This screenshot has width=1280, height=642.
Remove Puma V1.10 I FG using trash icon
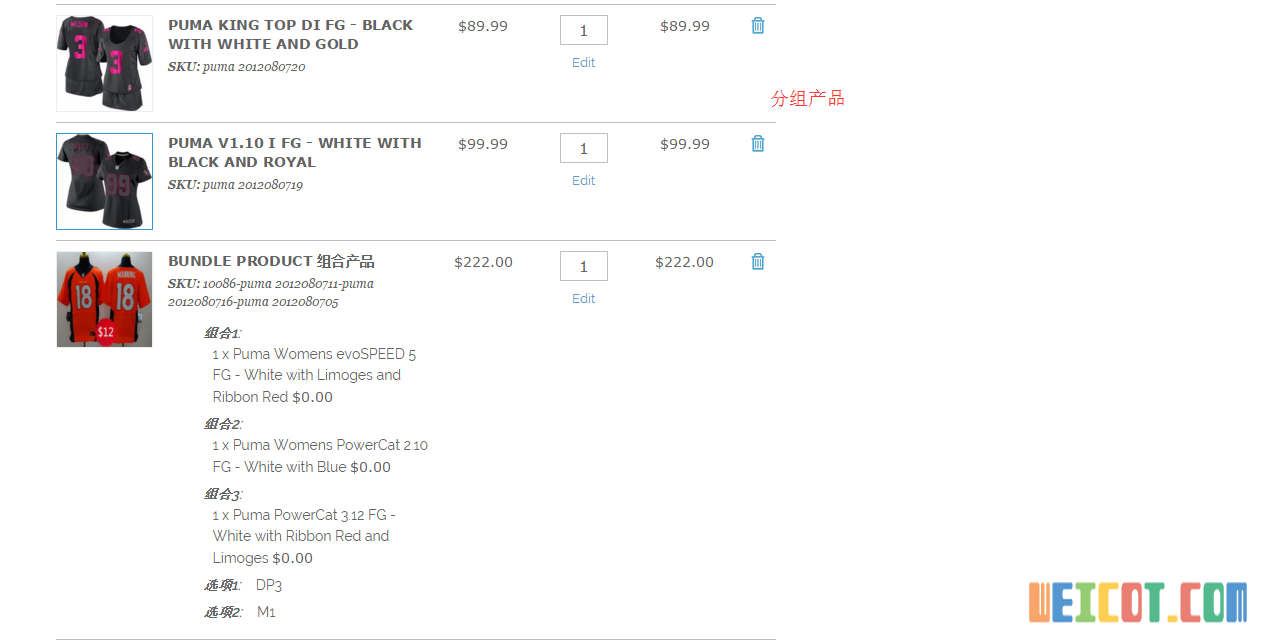(758, 144)
